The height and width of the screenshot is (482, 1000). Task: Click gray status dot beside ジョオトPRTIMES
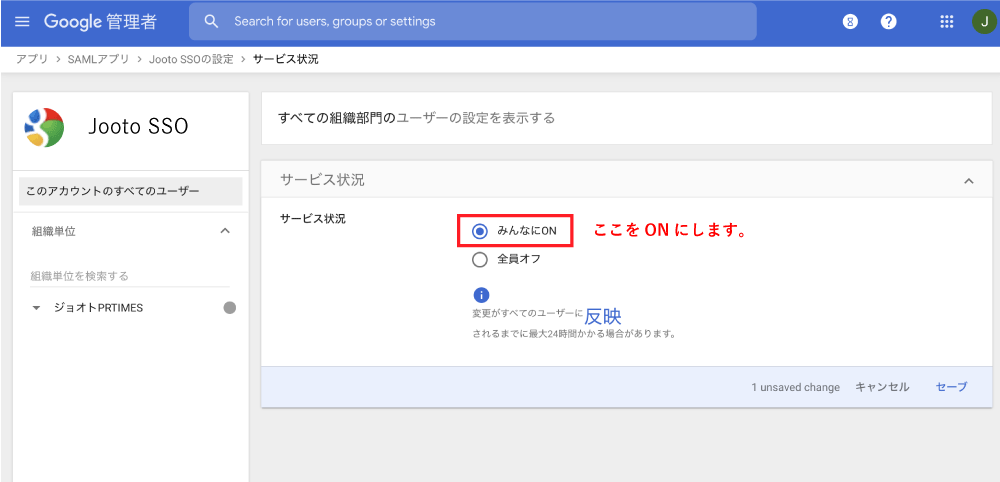pyautogui.click(x=230, y=308)
